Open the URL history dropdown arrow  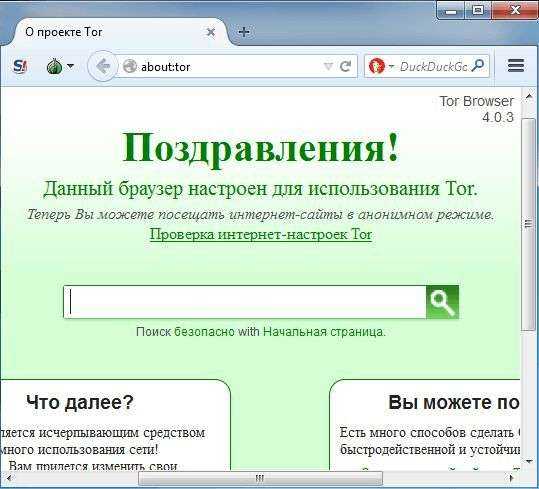tap(328, 66)
